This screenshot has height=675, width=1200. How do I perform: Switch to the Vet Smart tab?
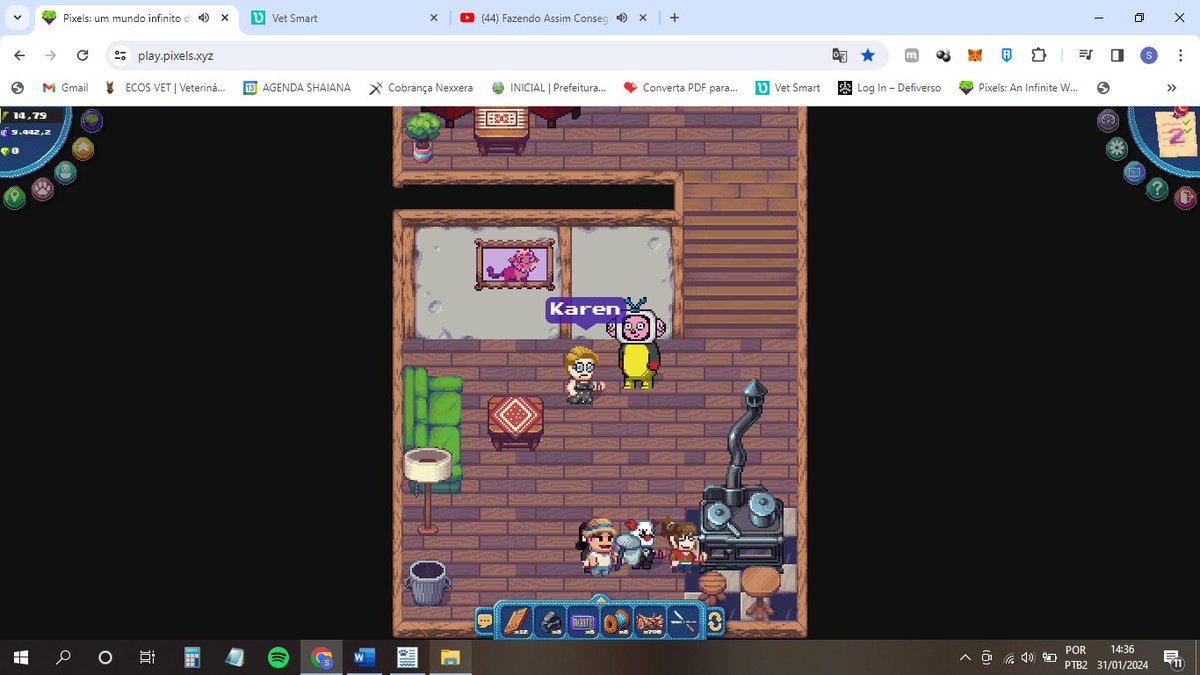(x=345, y=18)
